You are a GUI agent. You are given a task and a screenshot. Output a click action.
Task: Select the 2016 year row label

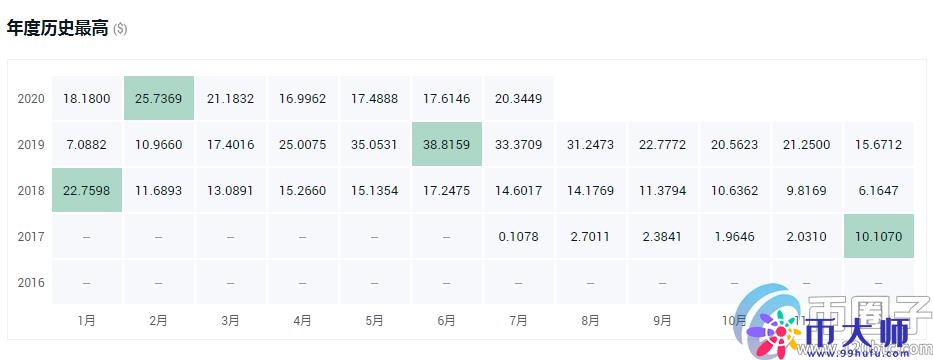pos(31,282)
